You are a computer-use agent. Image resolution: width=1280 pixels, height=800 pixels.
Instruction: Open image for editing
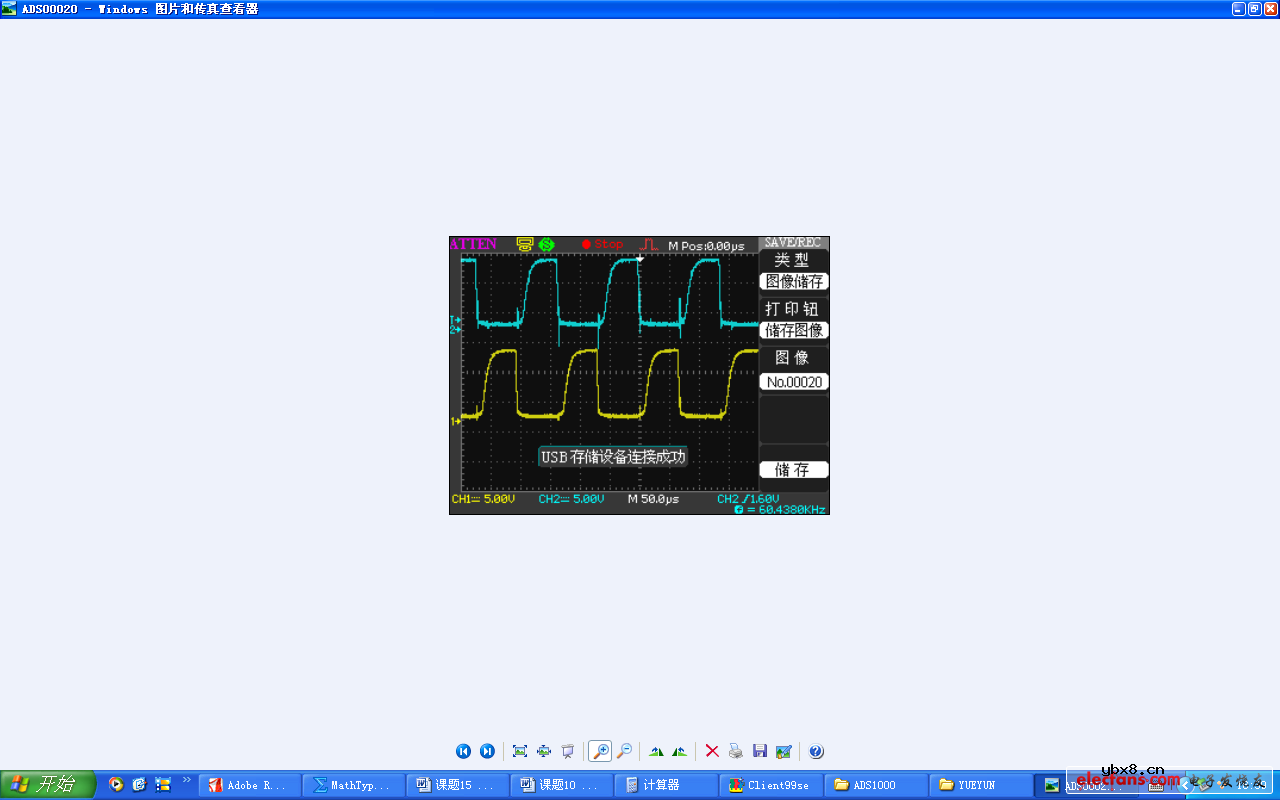[x=784, y=751]
